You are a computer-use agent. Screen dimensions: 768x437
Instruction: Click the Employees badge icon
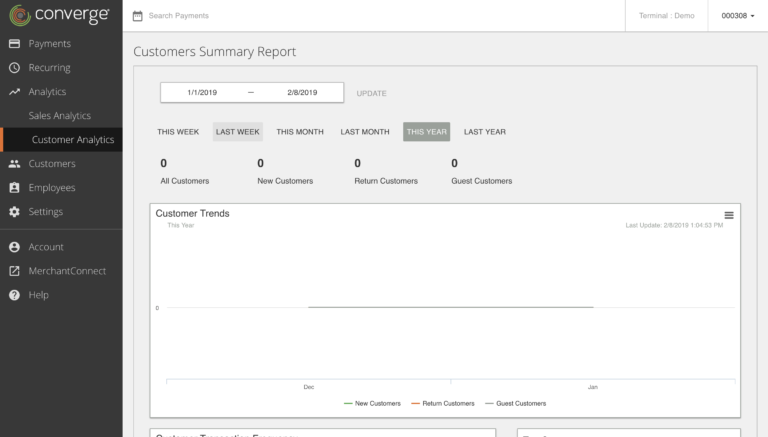pos(15,188)
